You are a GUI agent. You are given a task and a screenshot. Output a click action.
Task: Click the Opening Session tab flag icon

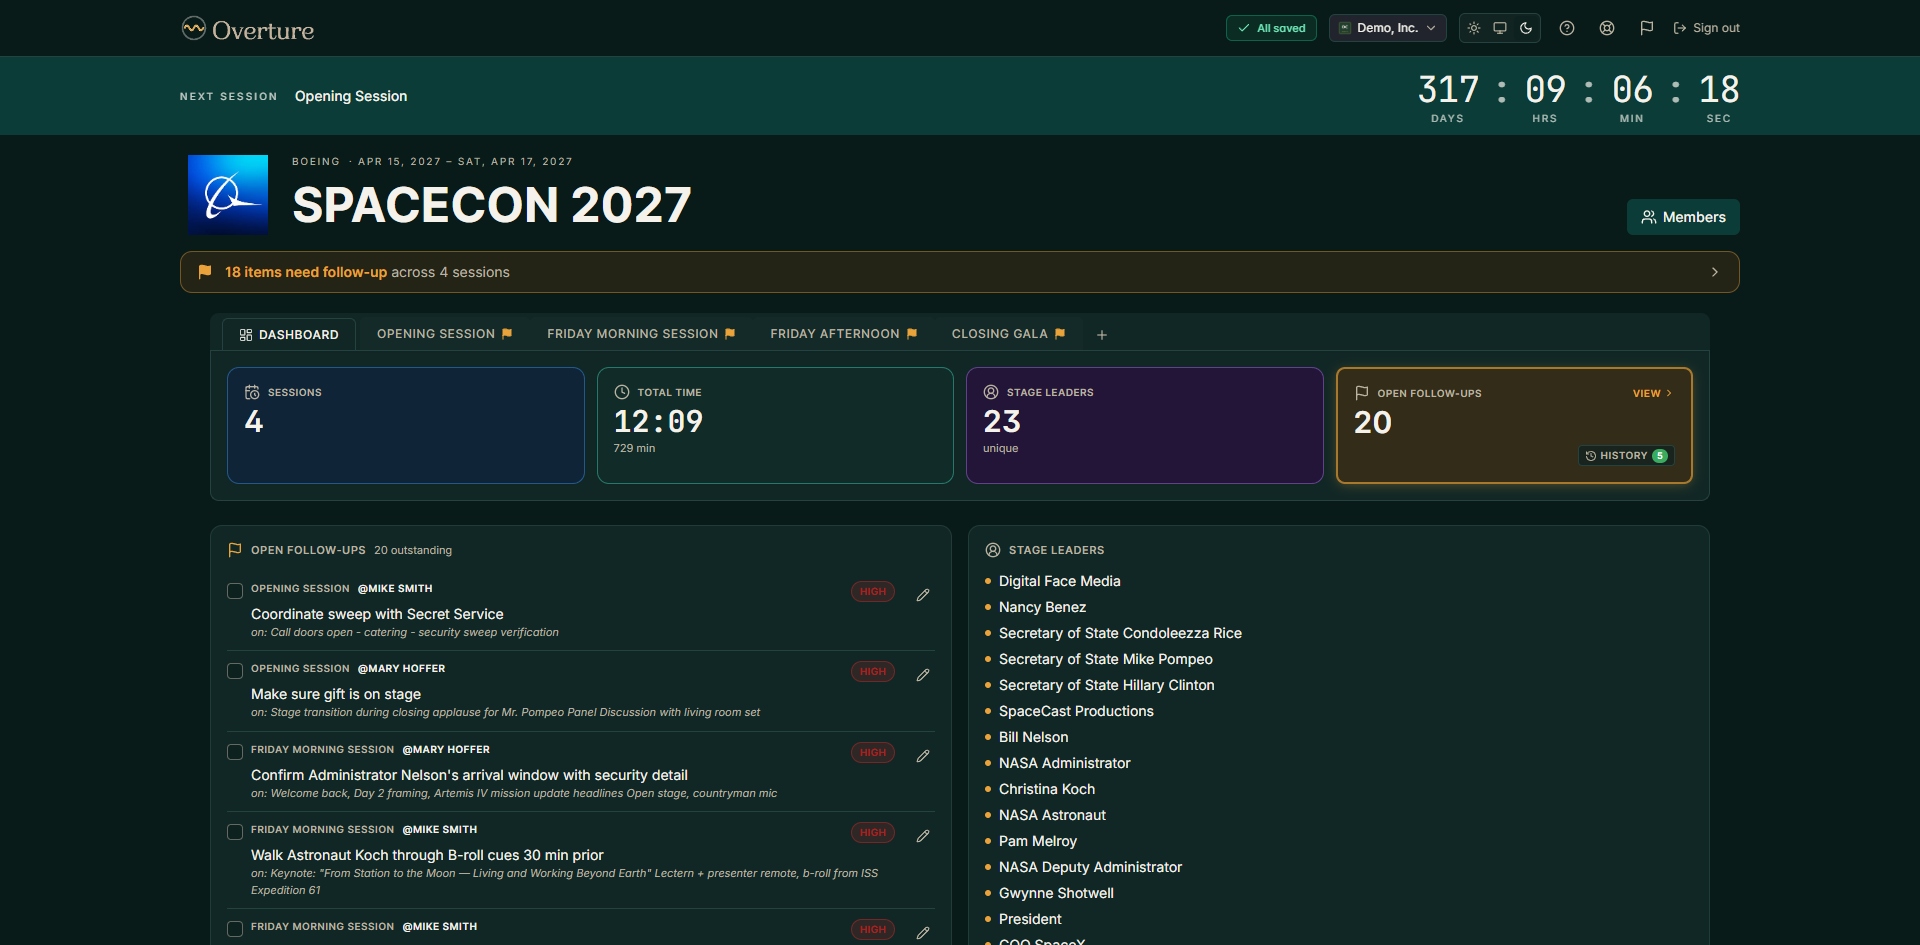(x=507, y=334)
